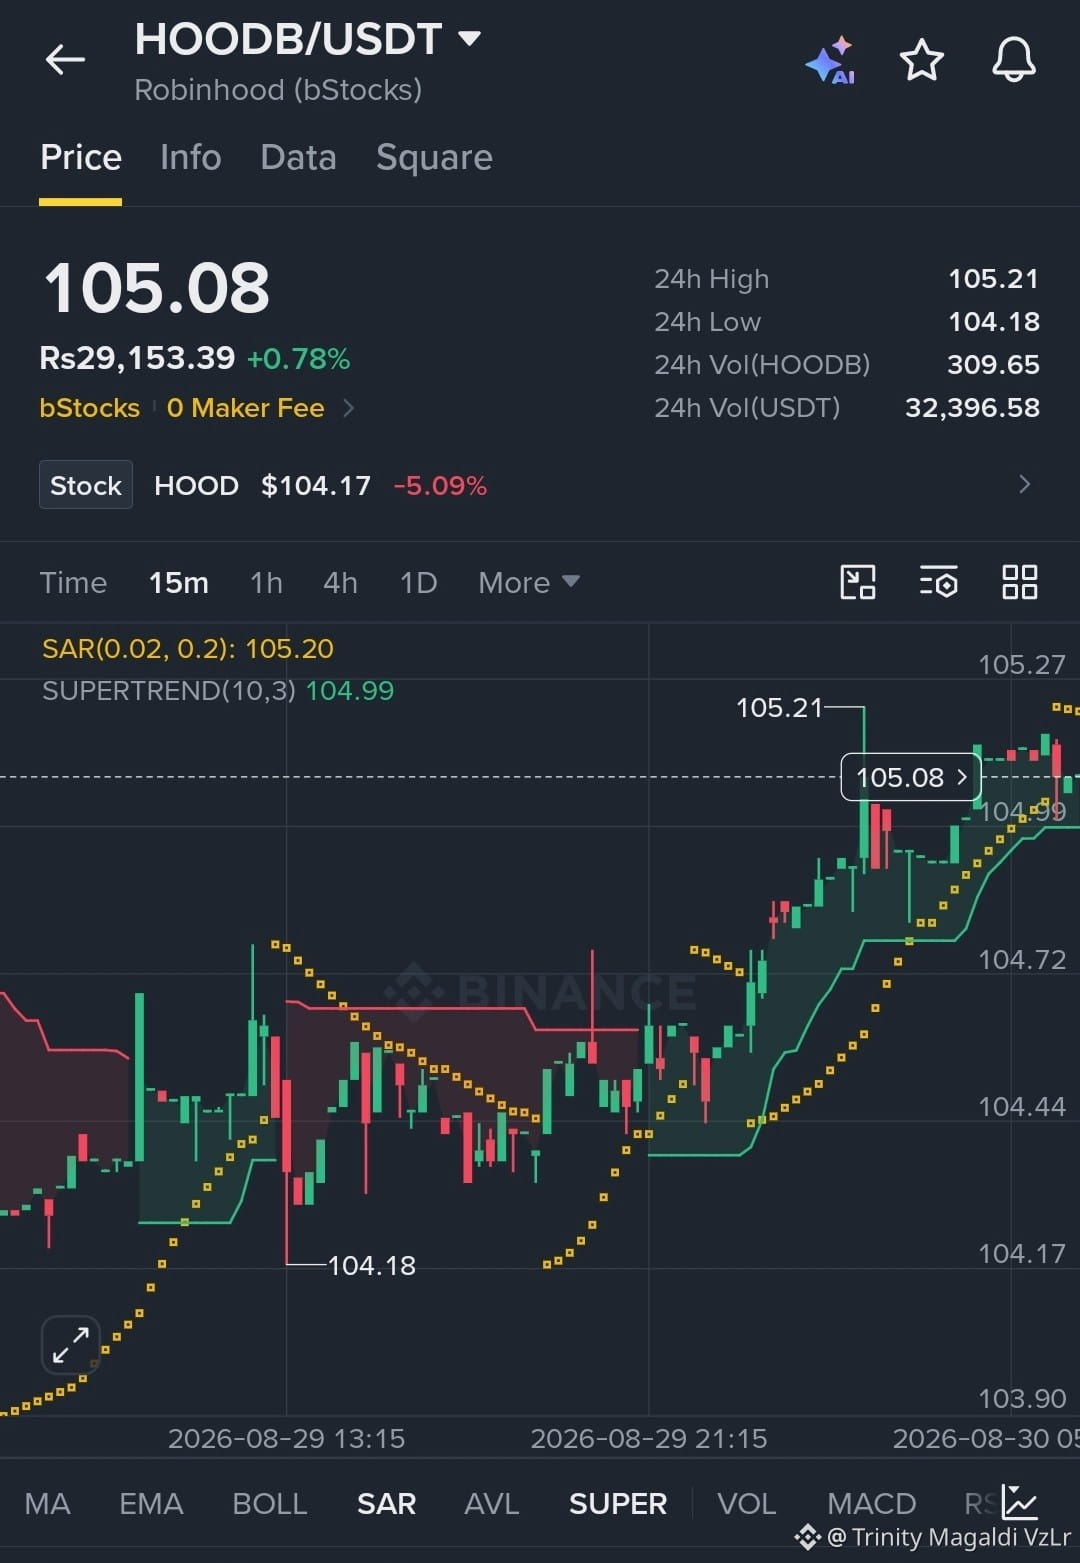Tap the back arrow icon

[x=65, y=60]
